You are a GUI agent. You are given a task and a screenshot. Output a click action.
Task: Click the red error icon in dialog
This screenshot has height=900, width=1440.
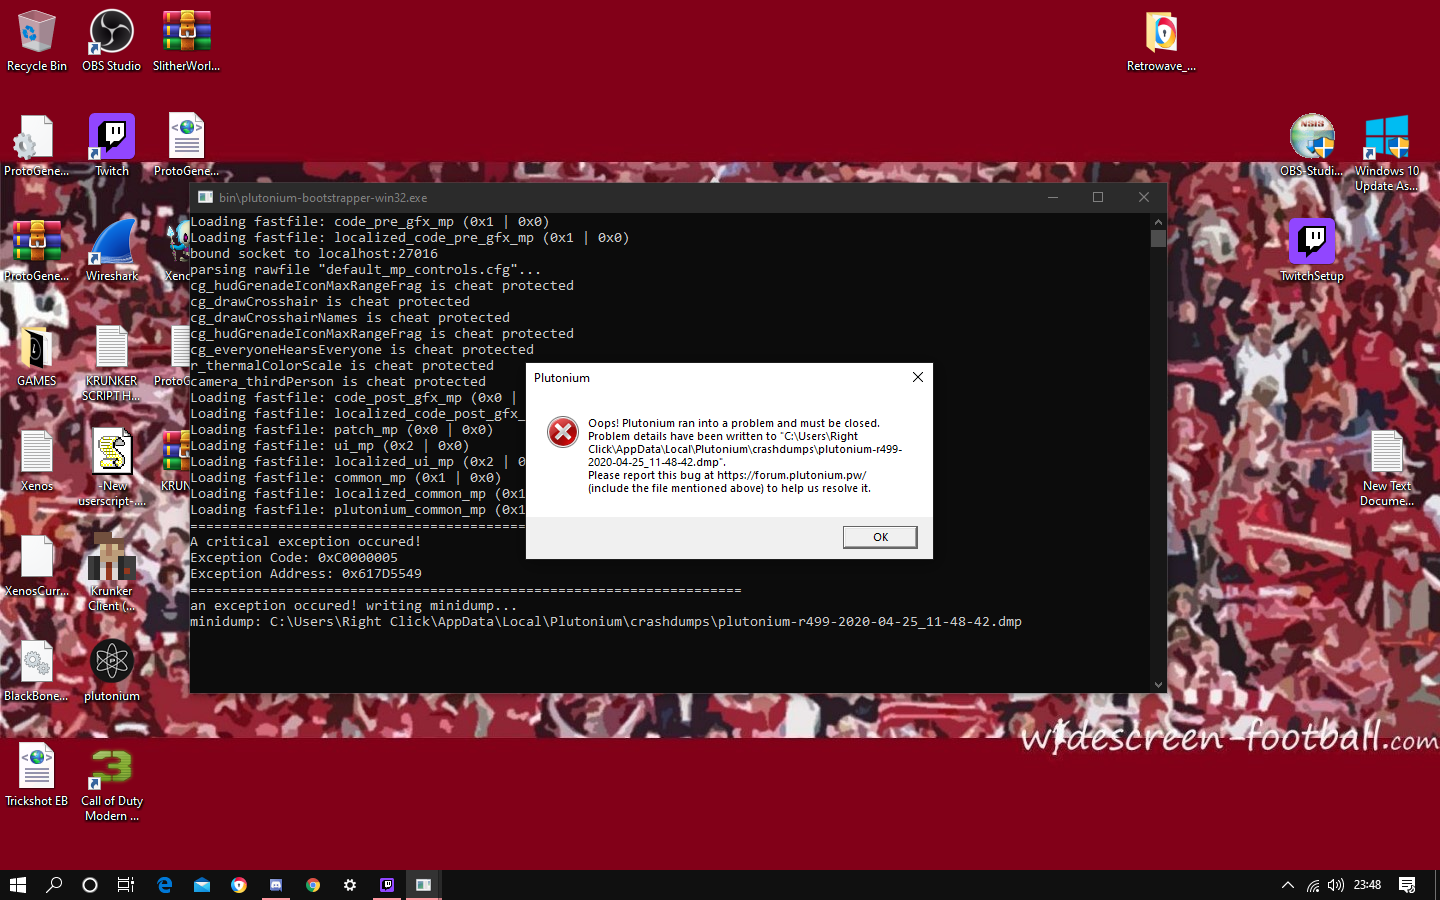[563, 432]
